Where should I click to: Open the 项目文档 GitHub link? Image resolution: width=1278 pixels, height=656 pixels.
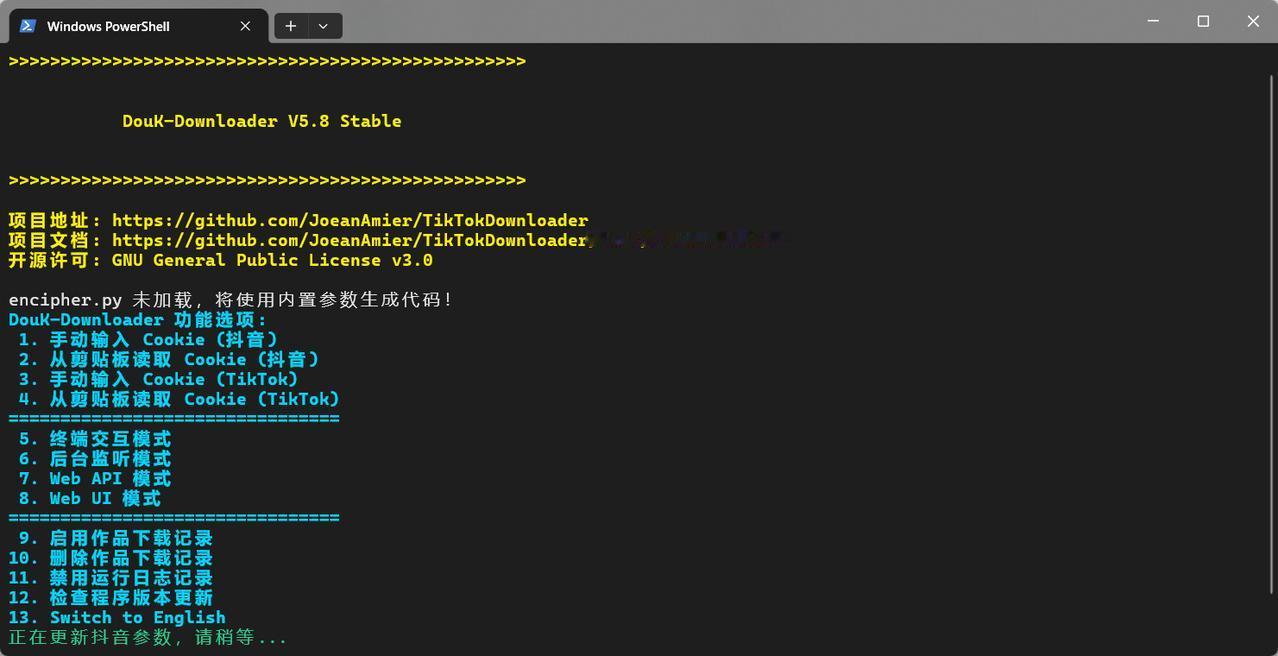coord(350,240)
